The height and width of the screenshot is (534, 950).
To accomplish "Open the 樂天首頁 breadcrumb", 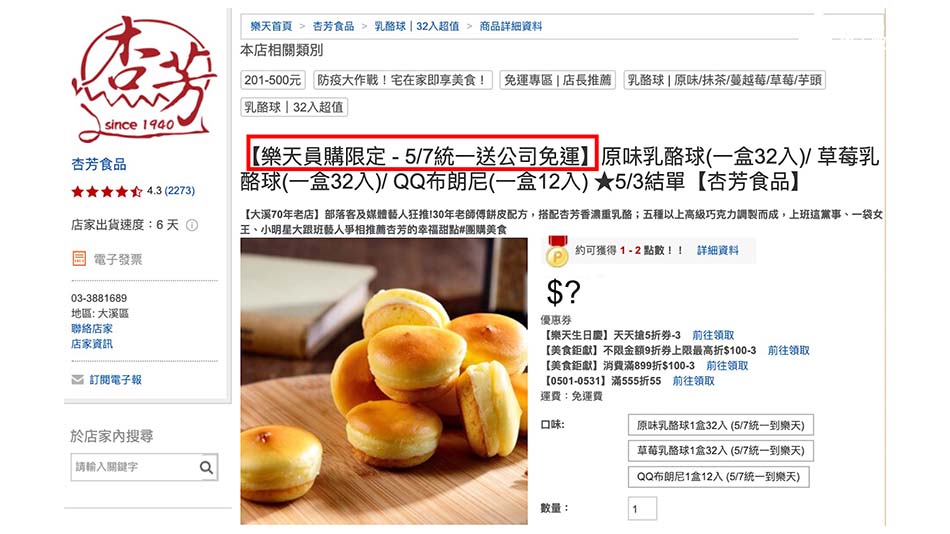I will click(271, 27).
